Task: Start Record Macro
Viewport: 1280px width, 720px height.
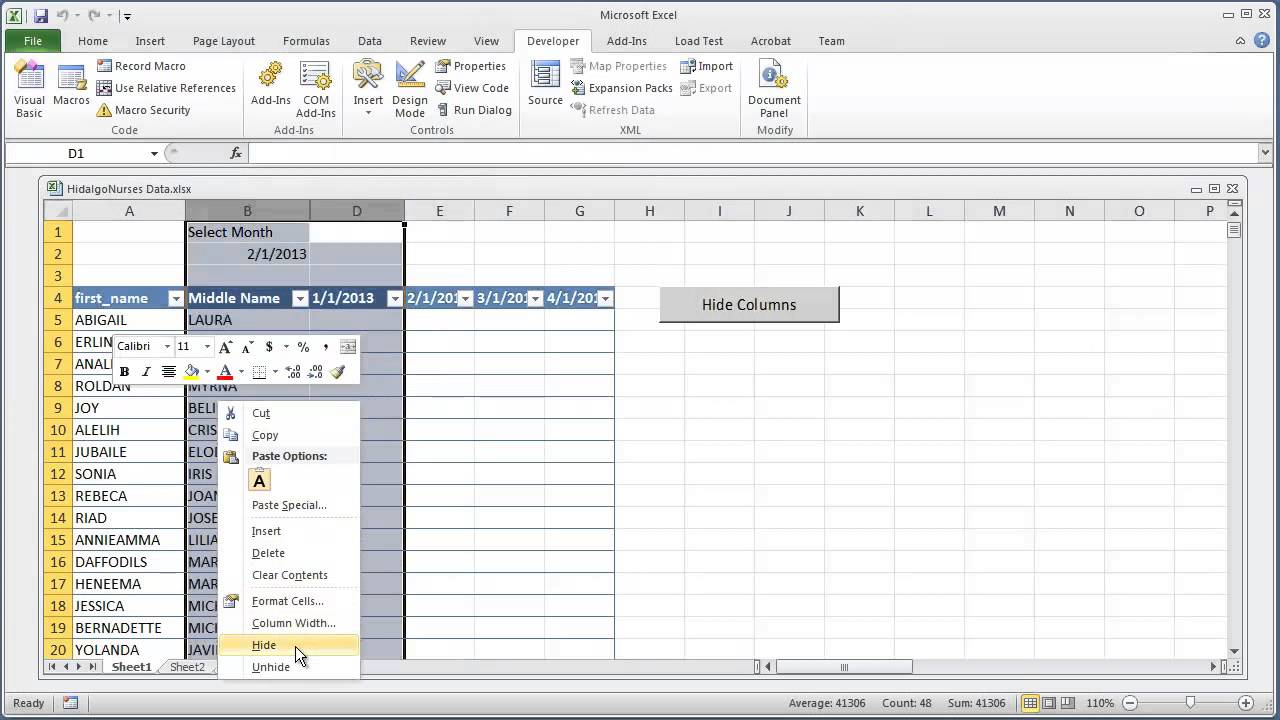Action: (x=141, y=66)
